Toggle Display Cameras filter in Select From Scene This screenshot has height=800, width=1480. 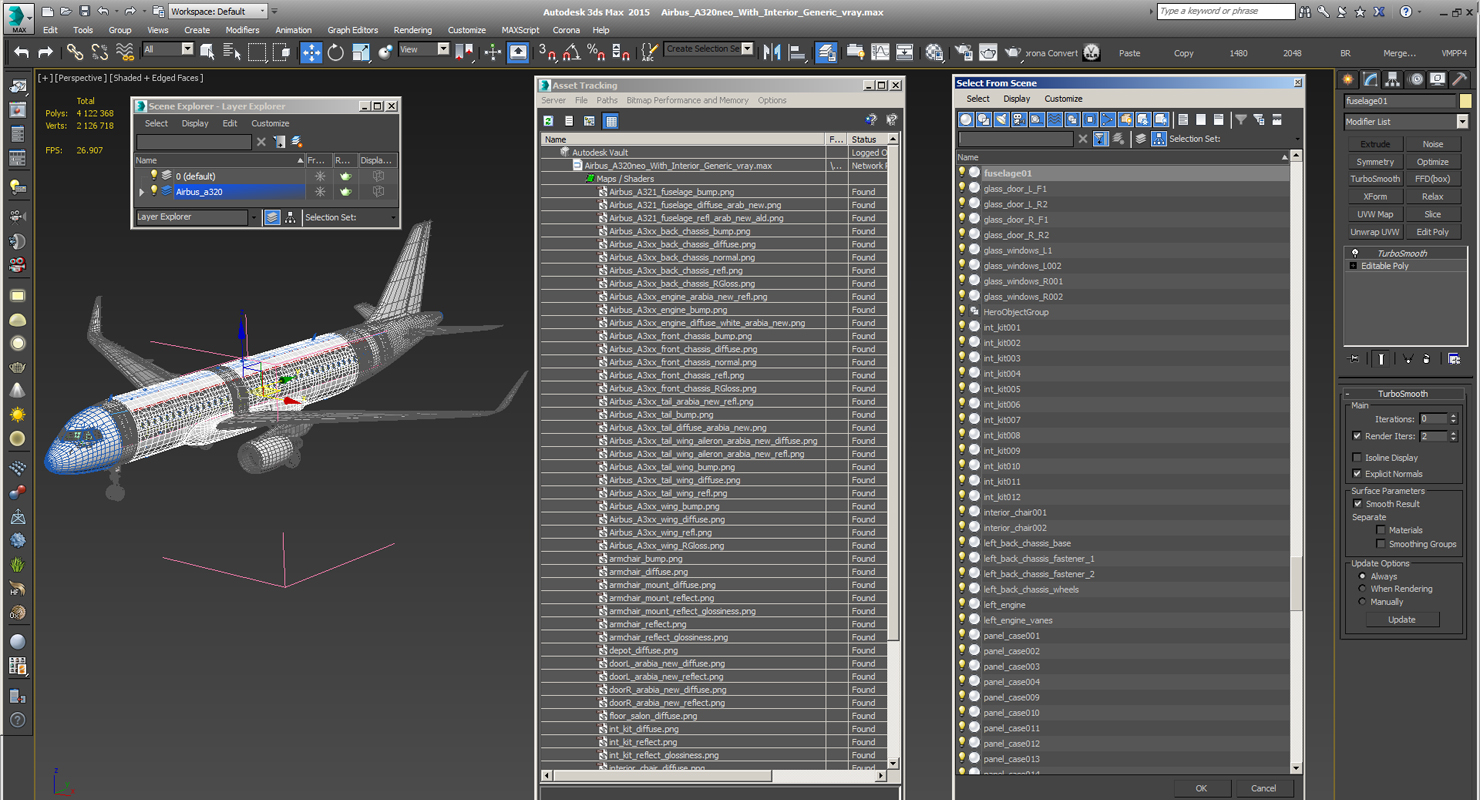[x=1019, y=119]
